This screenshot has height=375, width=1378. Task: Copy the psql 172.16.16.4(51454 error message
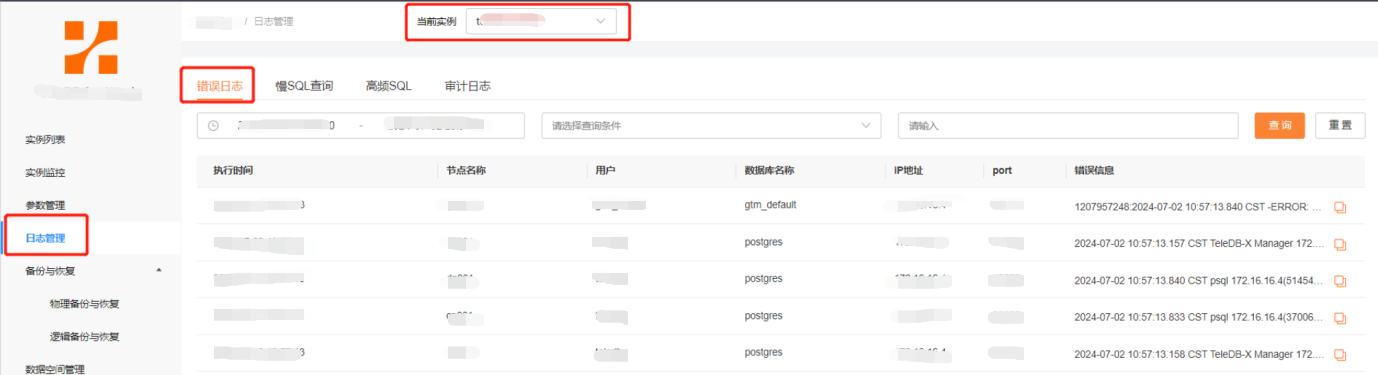(x=1340, y=281)
